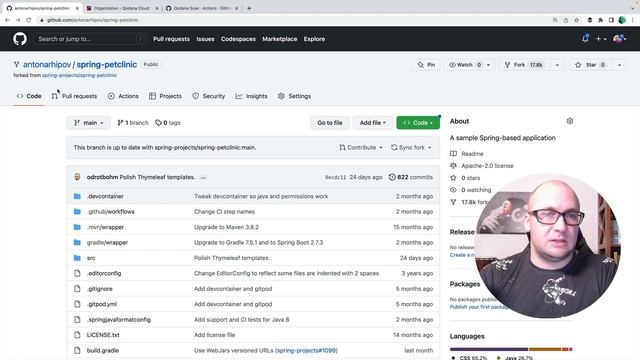Open spring-projects#1099 issue link
This screenshot has height=360, width=640.
[x=307, y=350]
